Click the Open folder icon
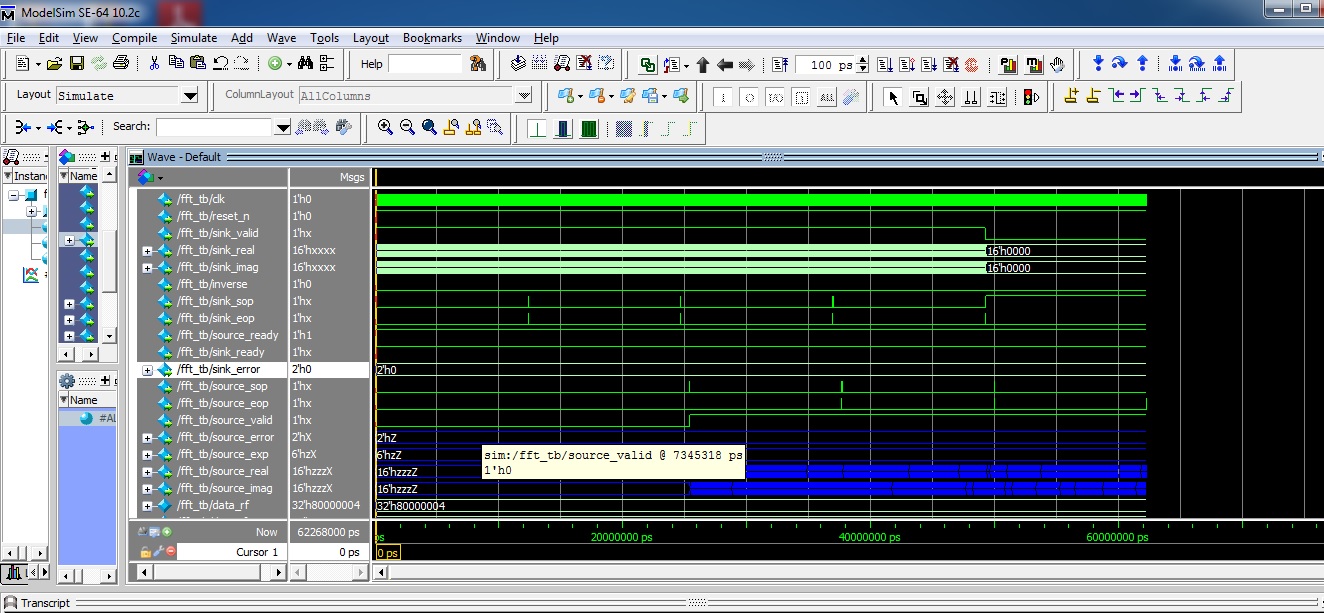This screenshot has height=613, width=1324. [x=54, y=64]
